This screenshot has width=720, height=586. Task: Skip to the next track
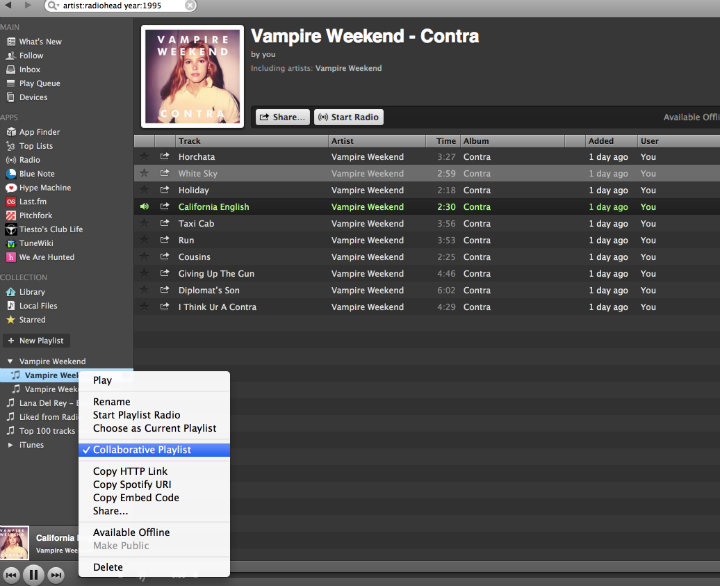(56, 575)
